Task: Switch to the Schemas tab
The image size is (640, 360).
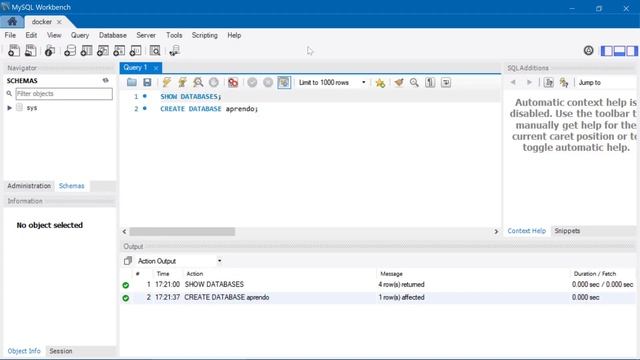Action: point(71,186)
